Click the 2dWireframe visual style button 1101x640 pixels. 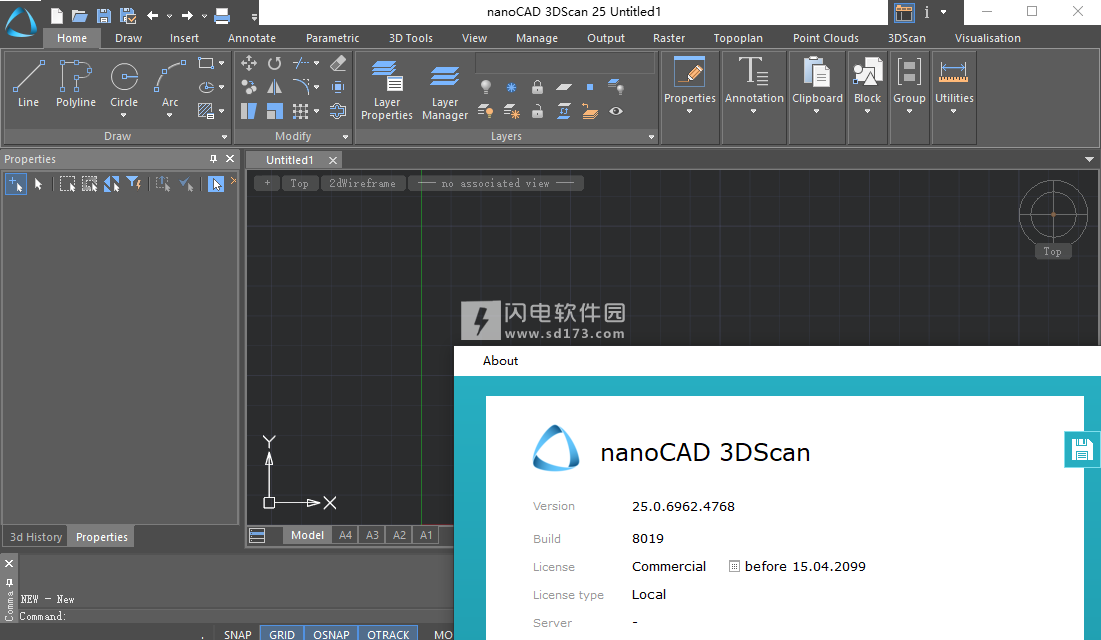[x=363, y=183]
